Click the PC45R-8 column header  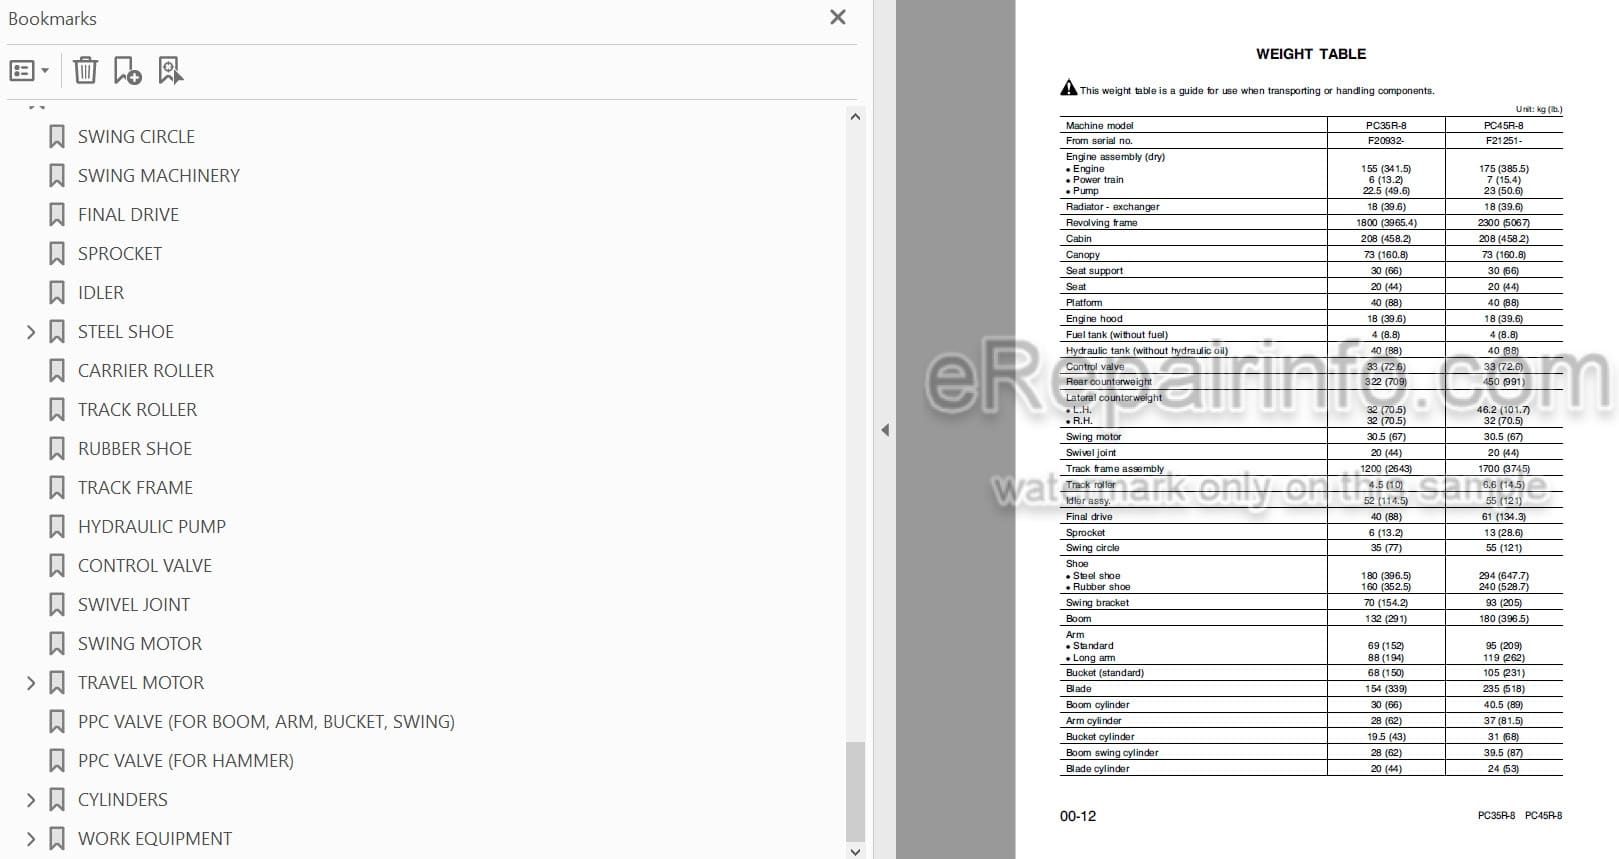(1503, 126)
